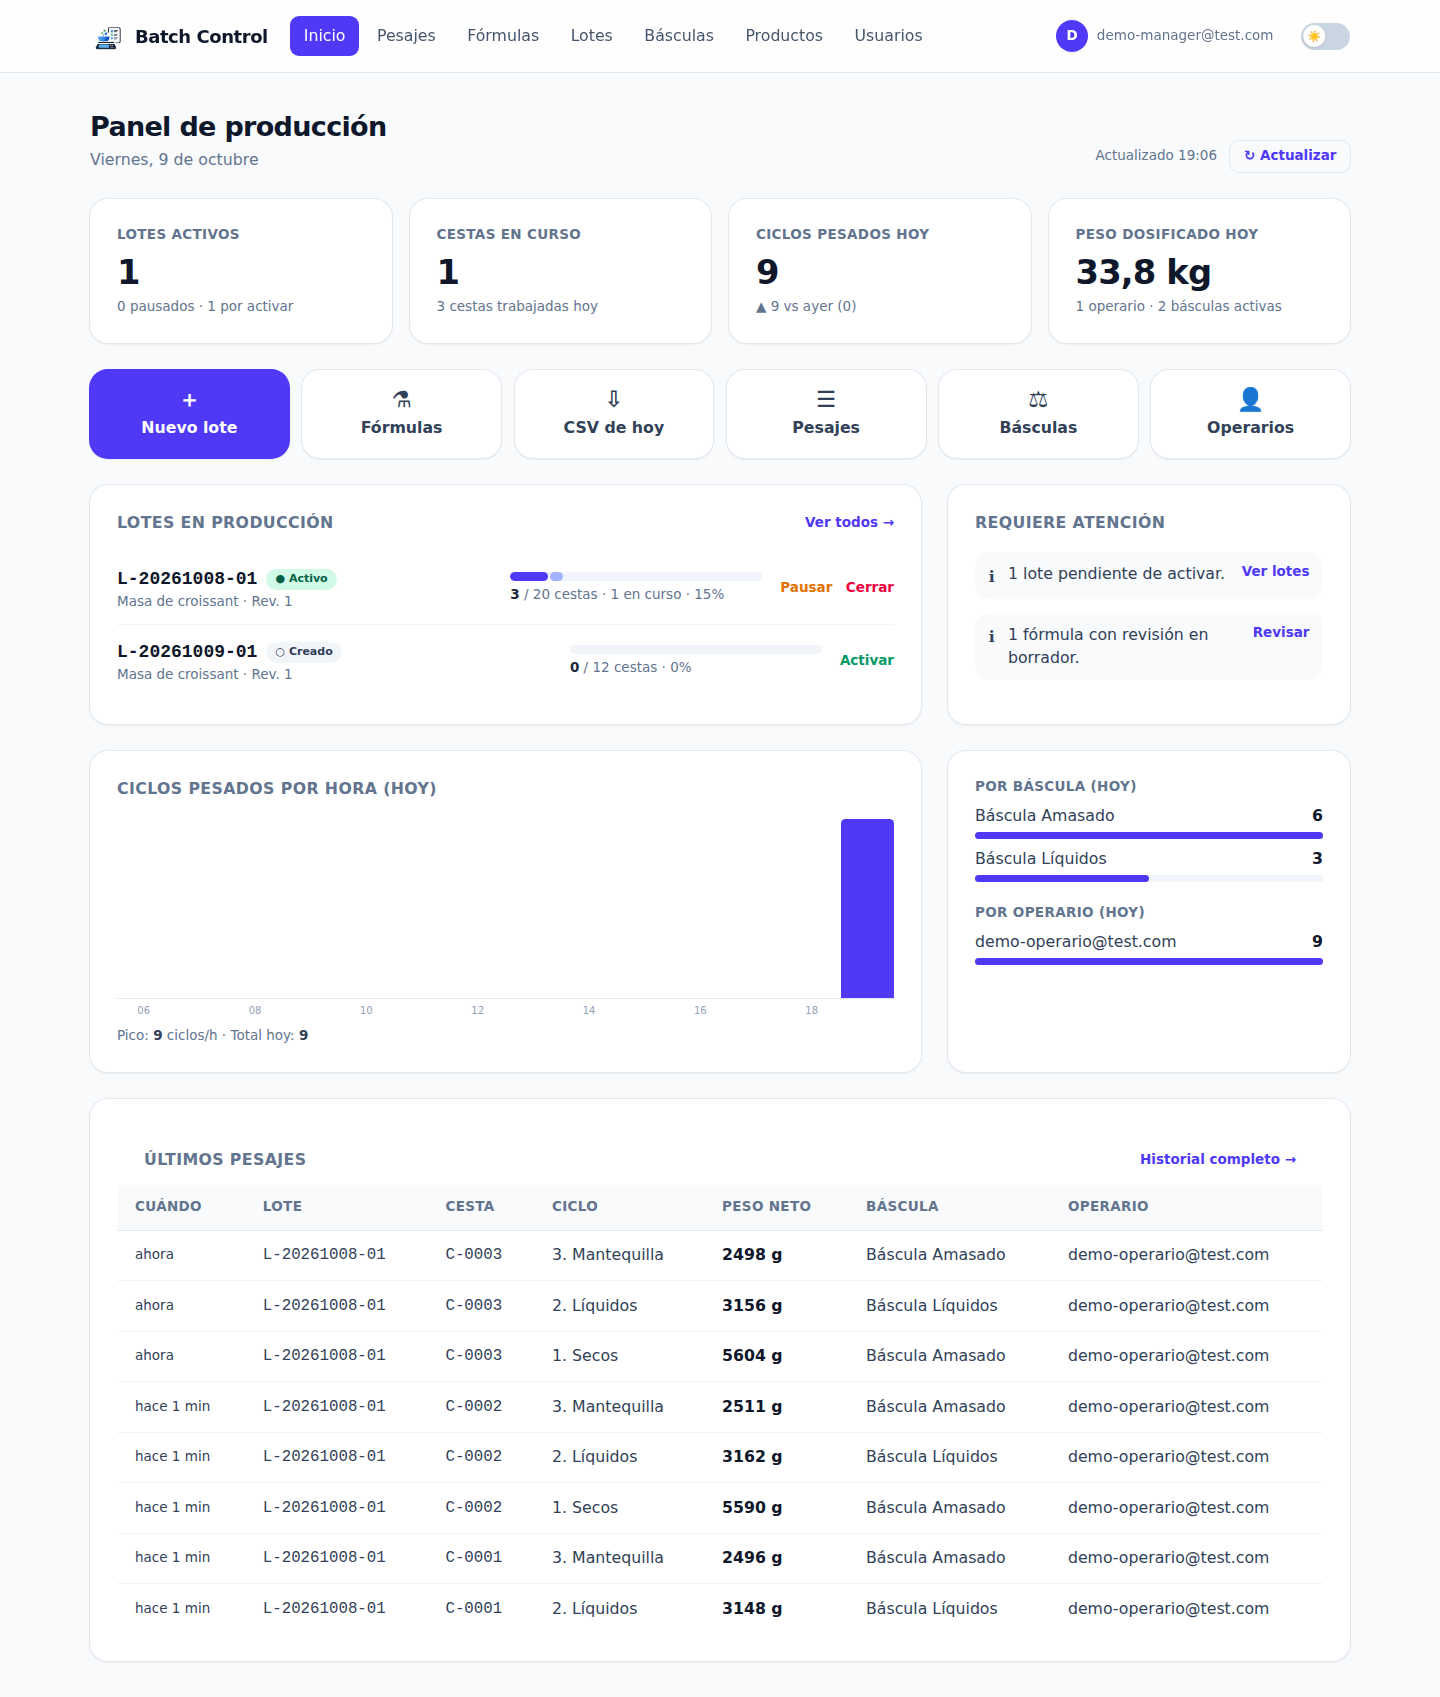Screen dimensions: 1440x1697
Task: Go to the Pesajes nav tab
Action: 406,36
